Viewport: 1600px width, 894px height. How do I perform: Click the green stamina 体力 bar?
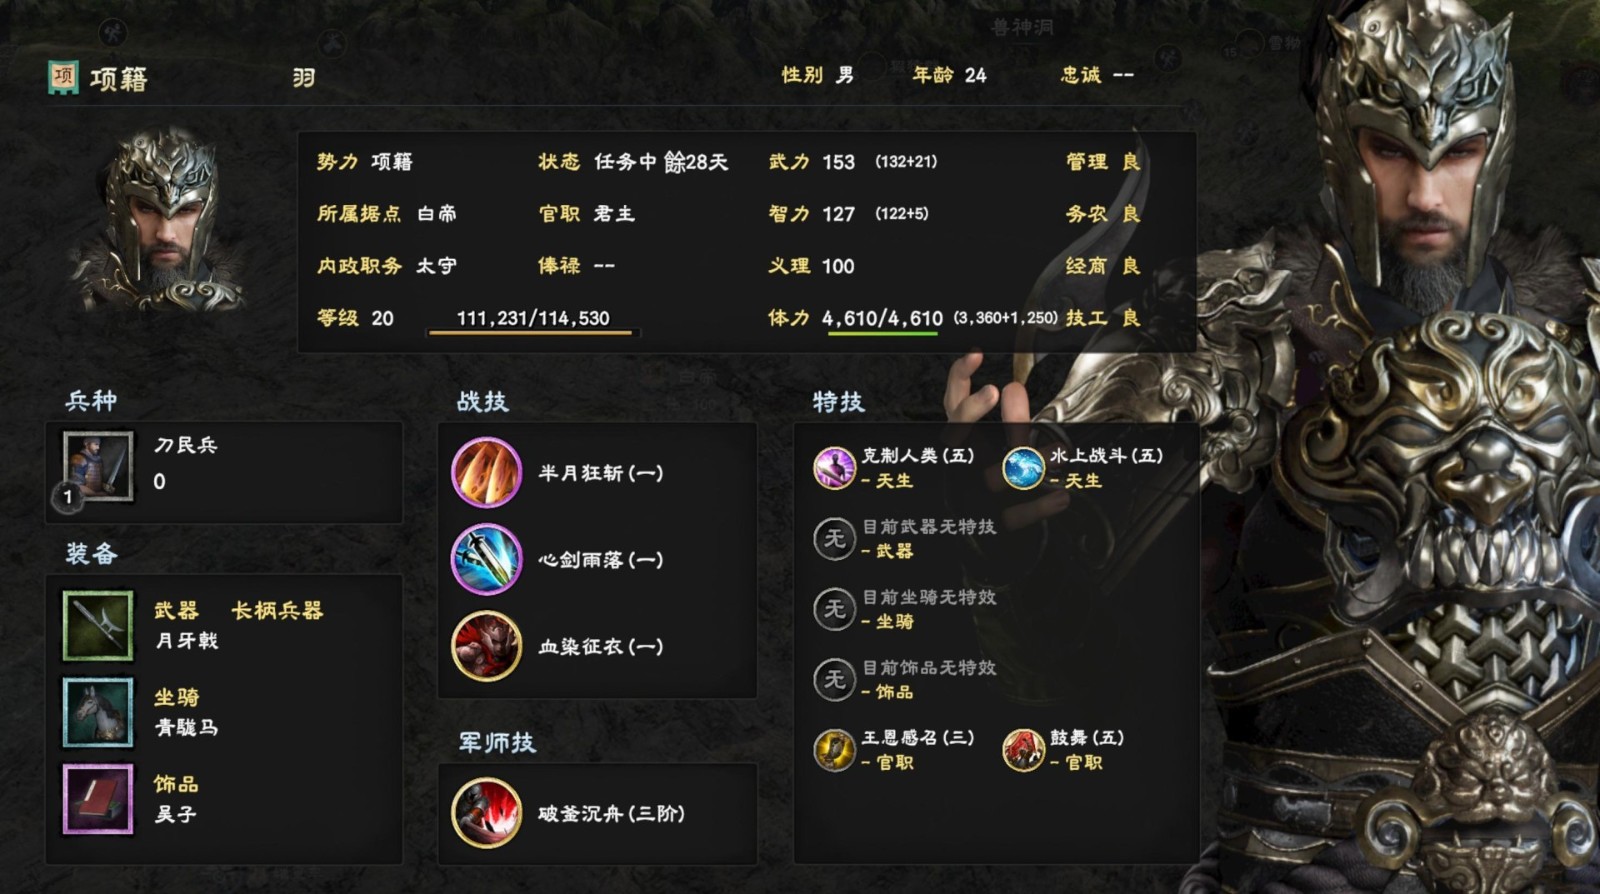pos(882,333)
